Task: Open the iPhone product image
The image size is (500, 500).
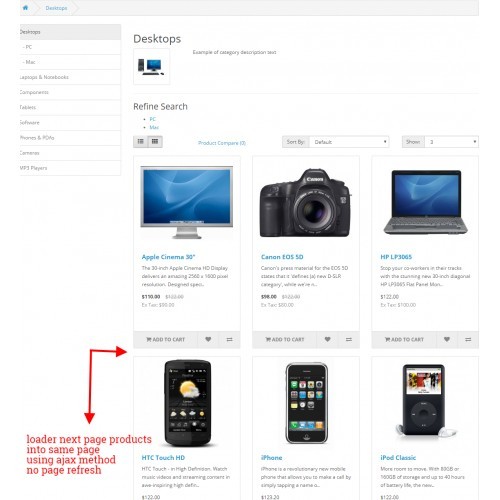Action: pyautogui.click(x=306, y=403)
